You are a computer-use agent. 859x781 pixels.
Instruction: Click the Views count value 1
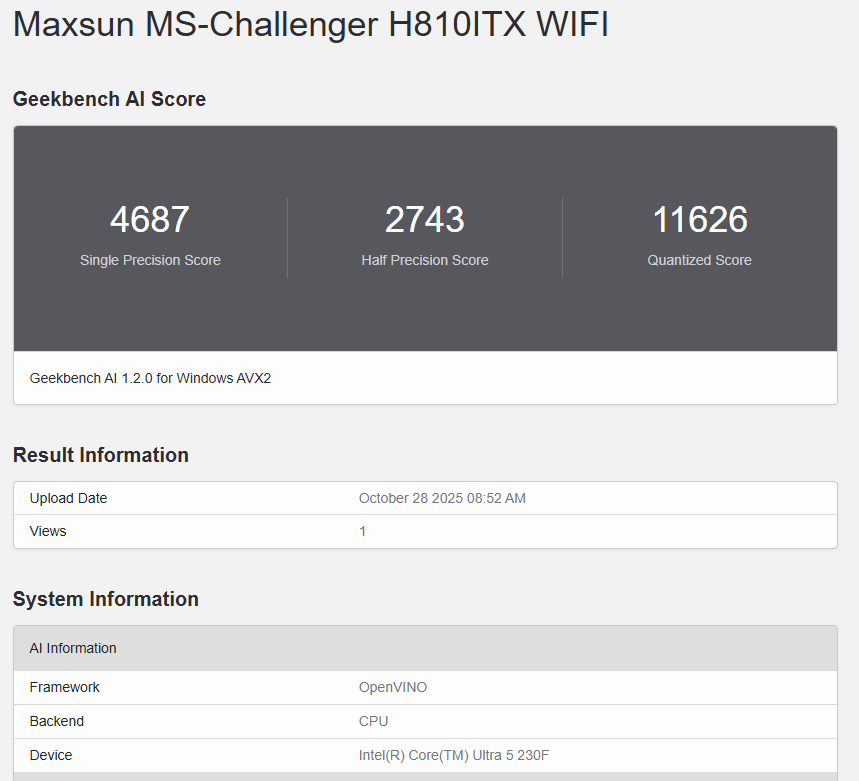click(363, 531)
